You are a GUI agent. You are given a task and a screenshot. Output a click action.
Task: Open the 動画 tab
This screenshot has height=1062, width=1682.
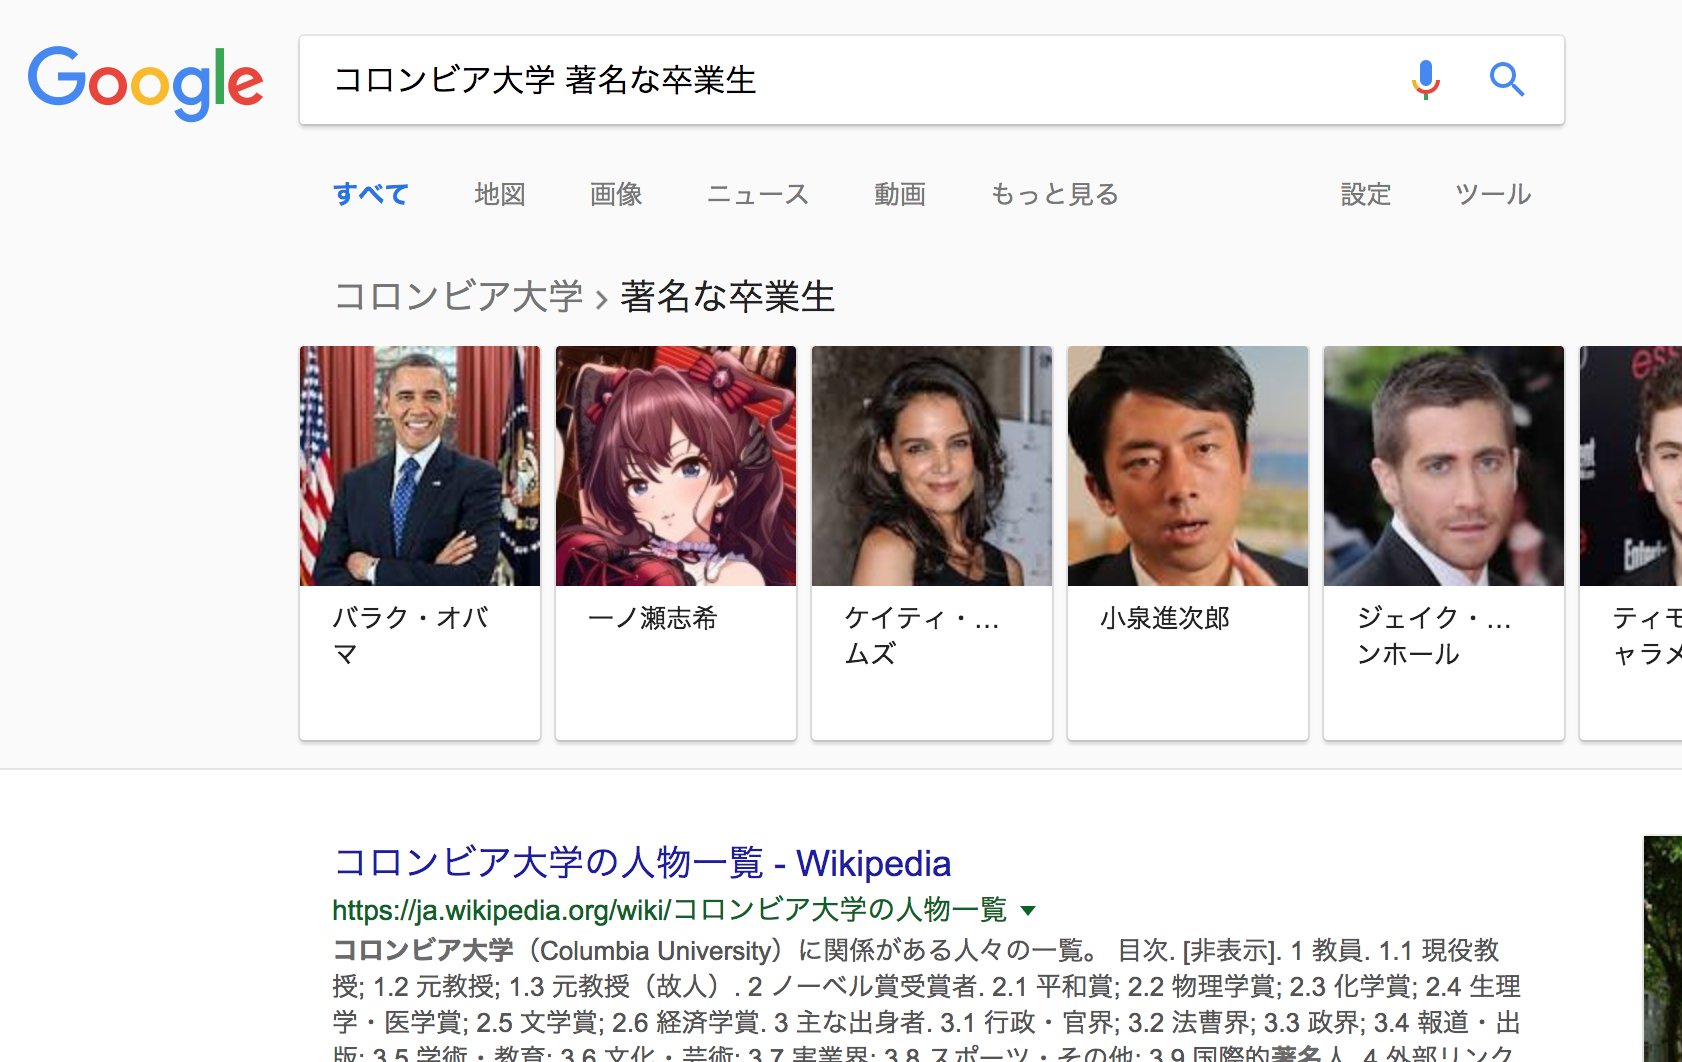point(900,194)
